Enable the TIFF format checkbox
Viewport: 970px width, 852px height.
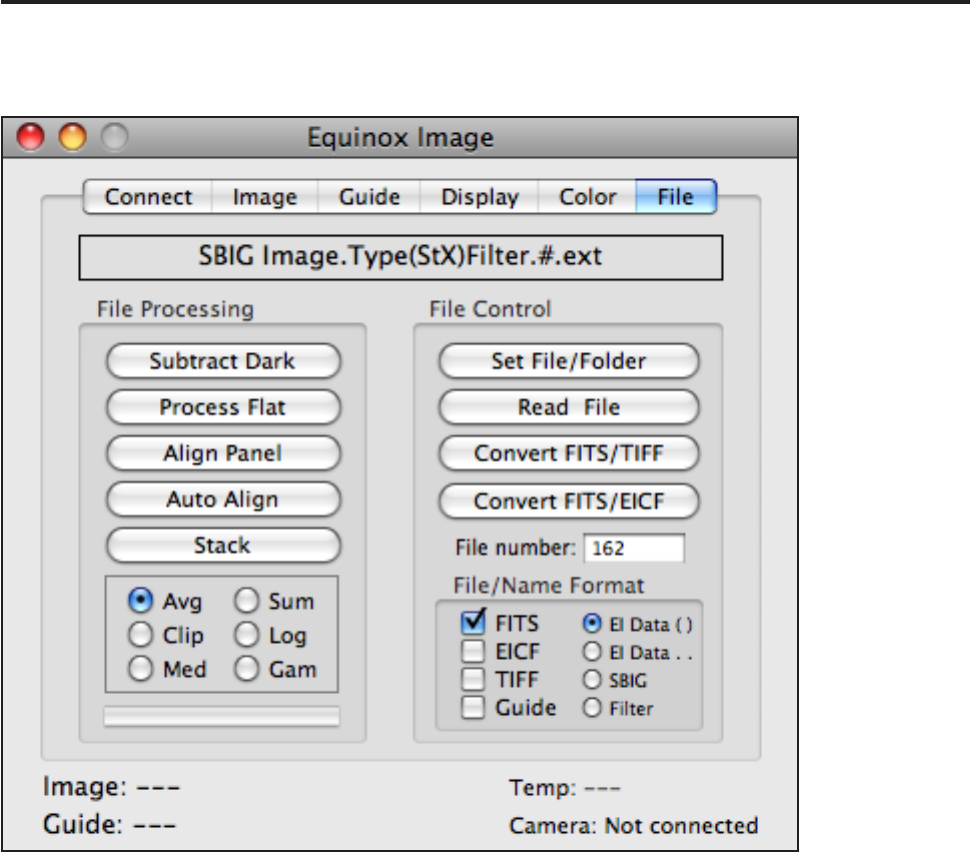[x=473, y=680]
